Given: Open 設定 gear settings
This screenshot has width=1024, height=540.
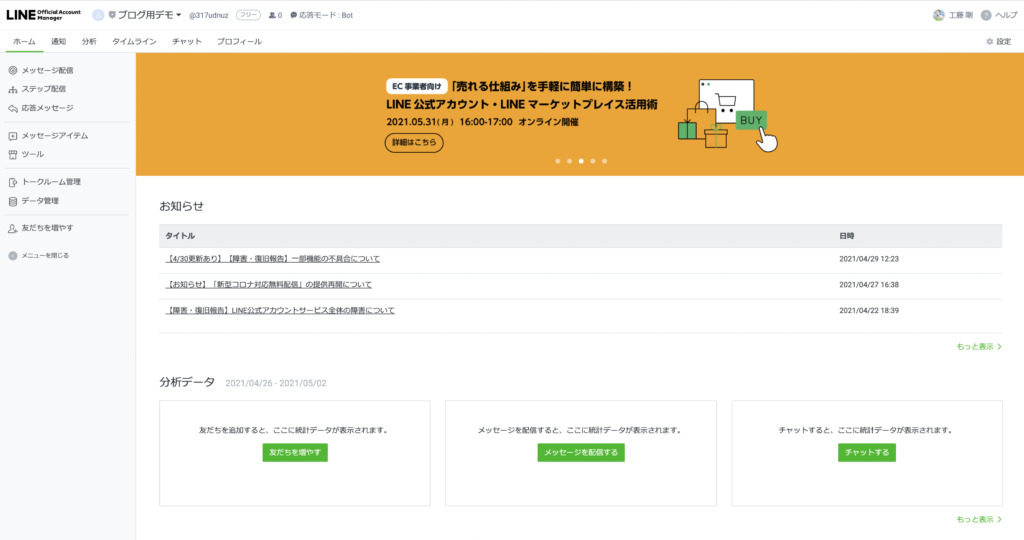Looking at the screenshot, I should coord(990,42).
